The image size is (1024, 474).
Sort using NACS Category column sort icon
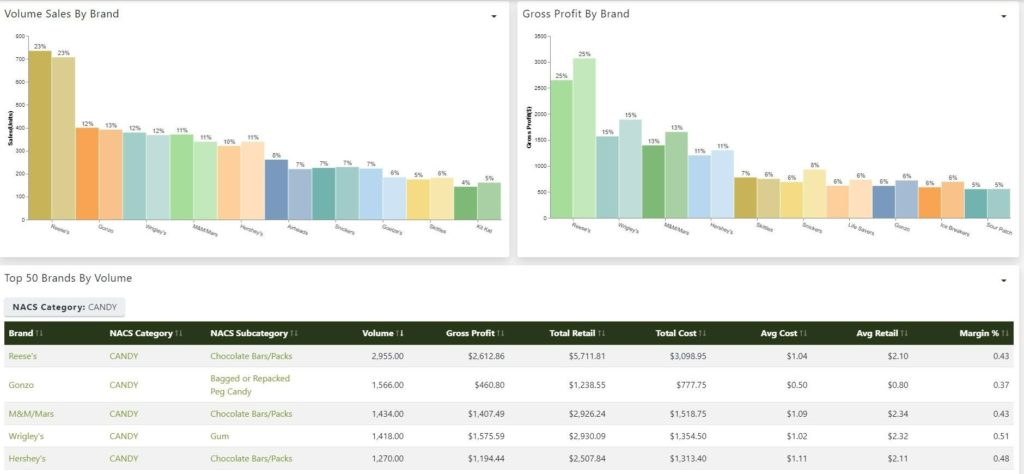[178, 334]
